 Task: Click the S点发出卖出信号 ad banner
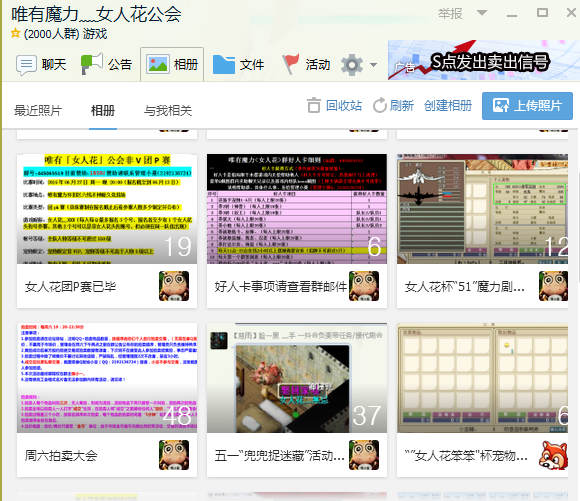click(484, 60)
